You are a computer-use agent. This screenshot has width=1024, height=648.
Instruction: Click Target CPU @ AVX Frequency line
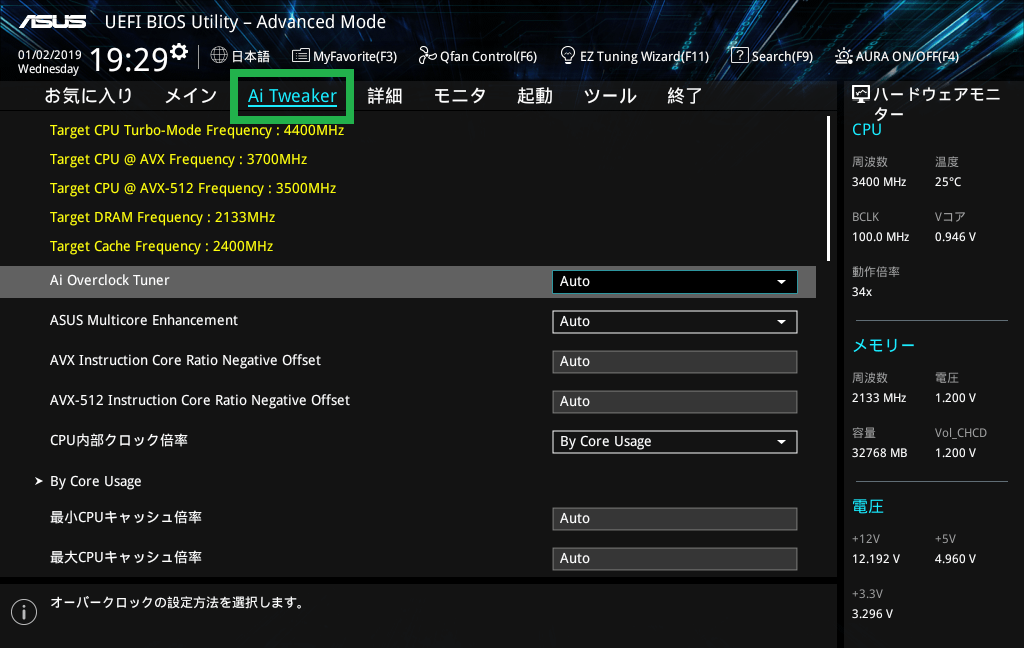click(178, 159)
